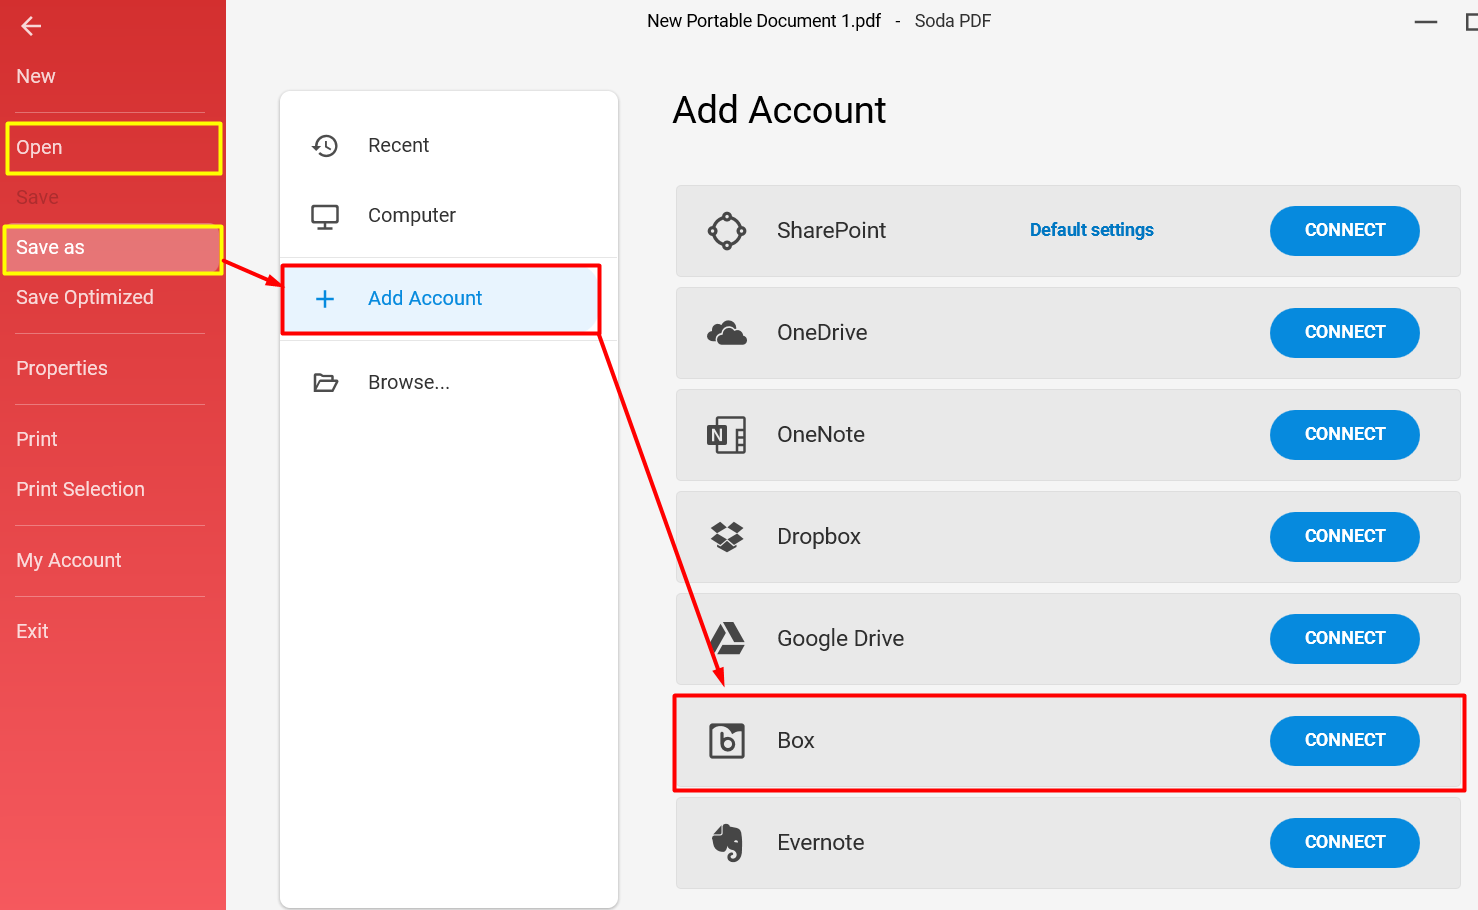This screenshot has height=910, width=1478.
Task: Select Save Optimized option
Action: point(85,298)
